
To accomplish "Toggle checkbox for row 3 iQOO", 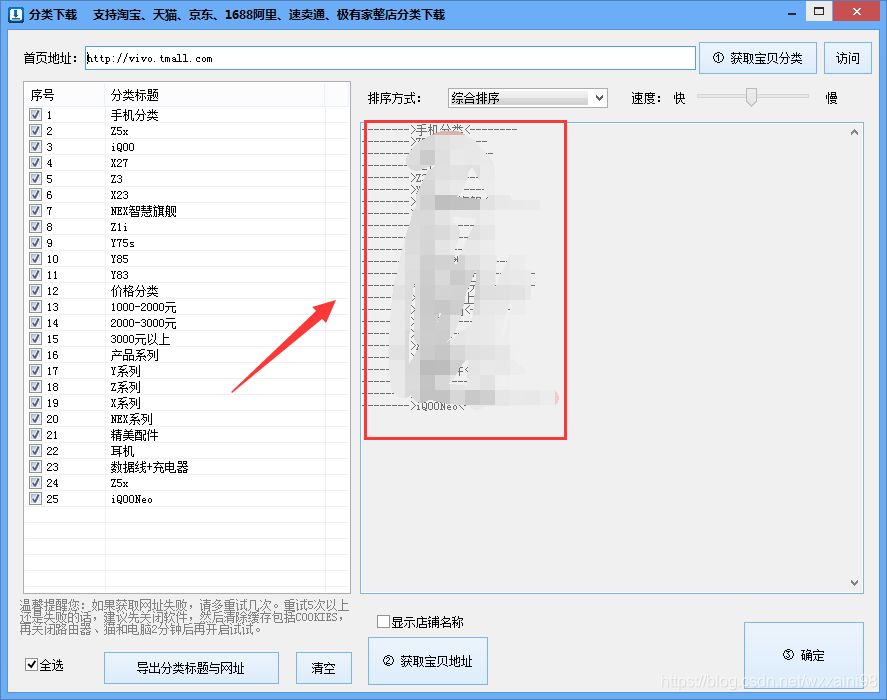I will pos(36,147).
